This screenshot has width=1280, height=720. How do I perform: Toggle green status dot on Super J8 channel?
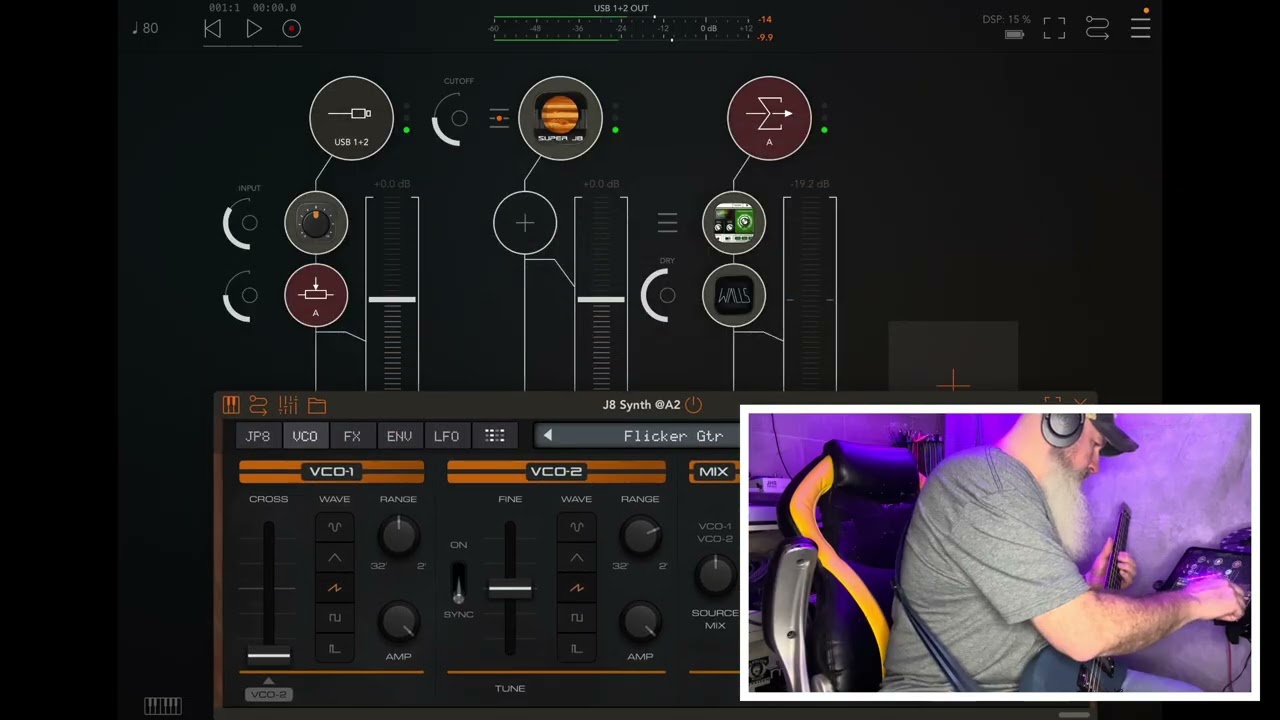(615, 130)
